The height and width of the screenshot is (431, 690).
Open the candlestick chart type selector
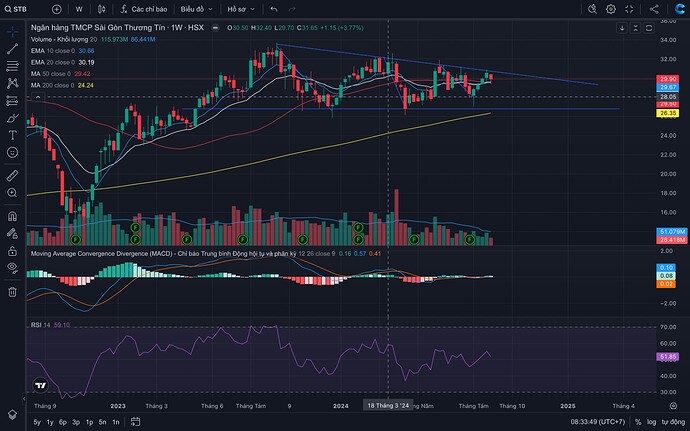coord(102,9)
